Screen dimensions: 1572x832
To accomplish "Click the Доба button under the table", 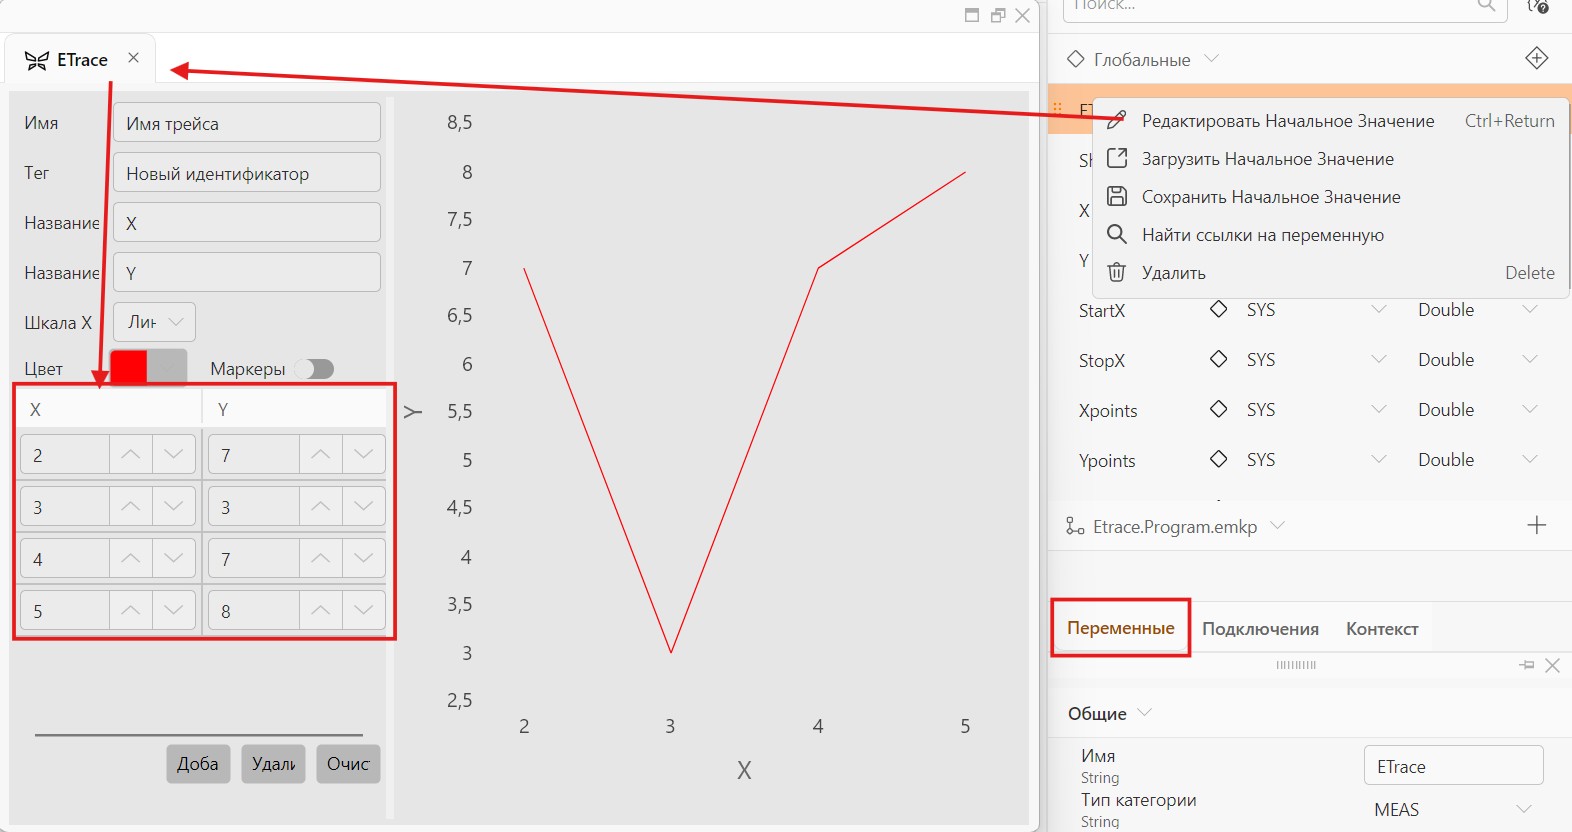I will [x=198, y=764].
